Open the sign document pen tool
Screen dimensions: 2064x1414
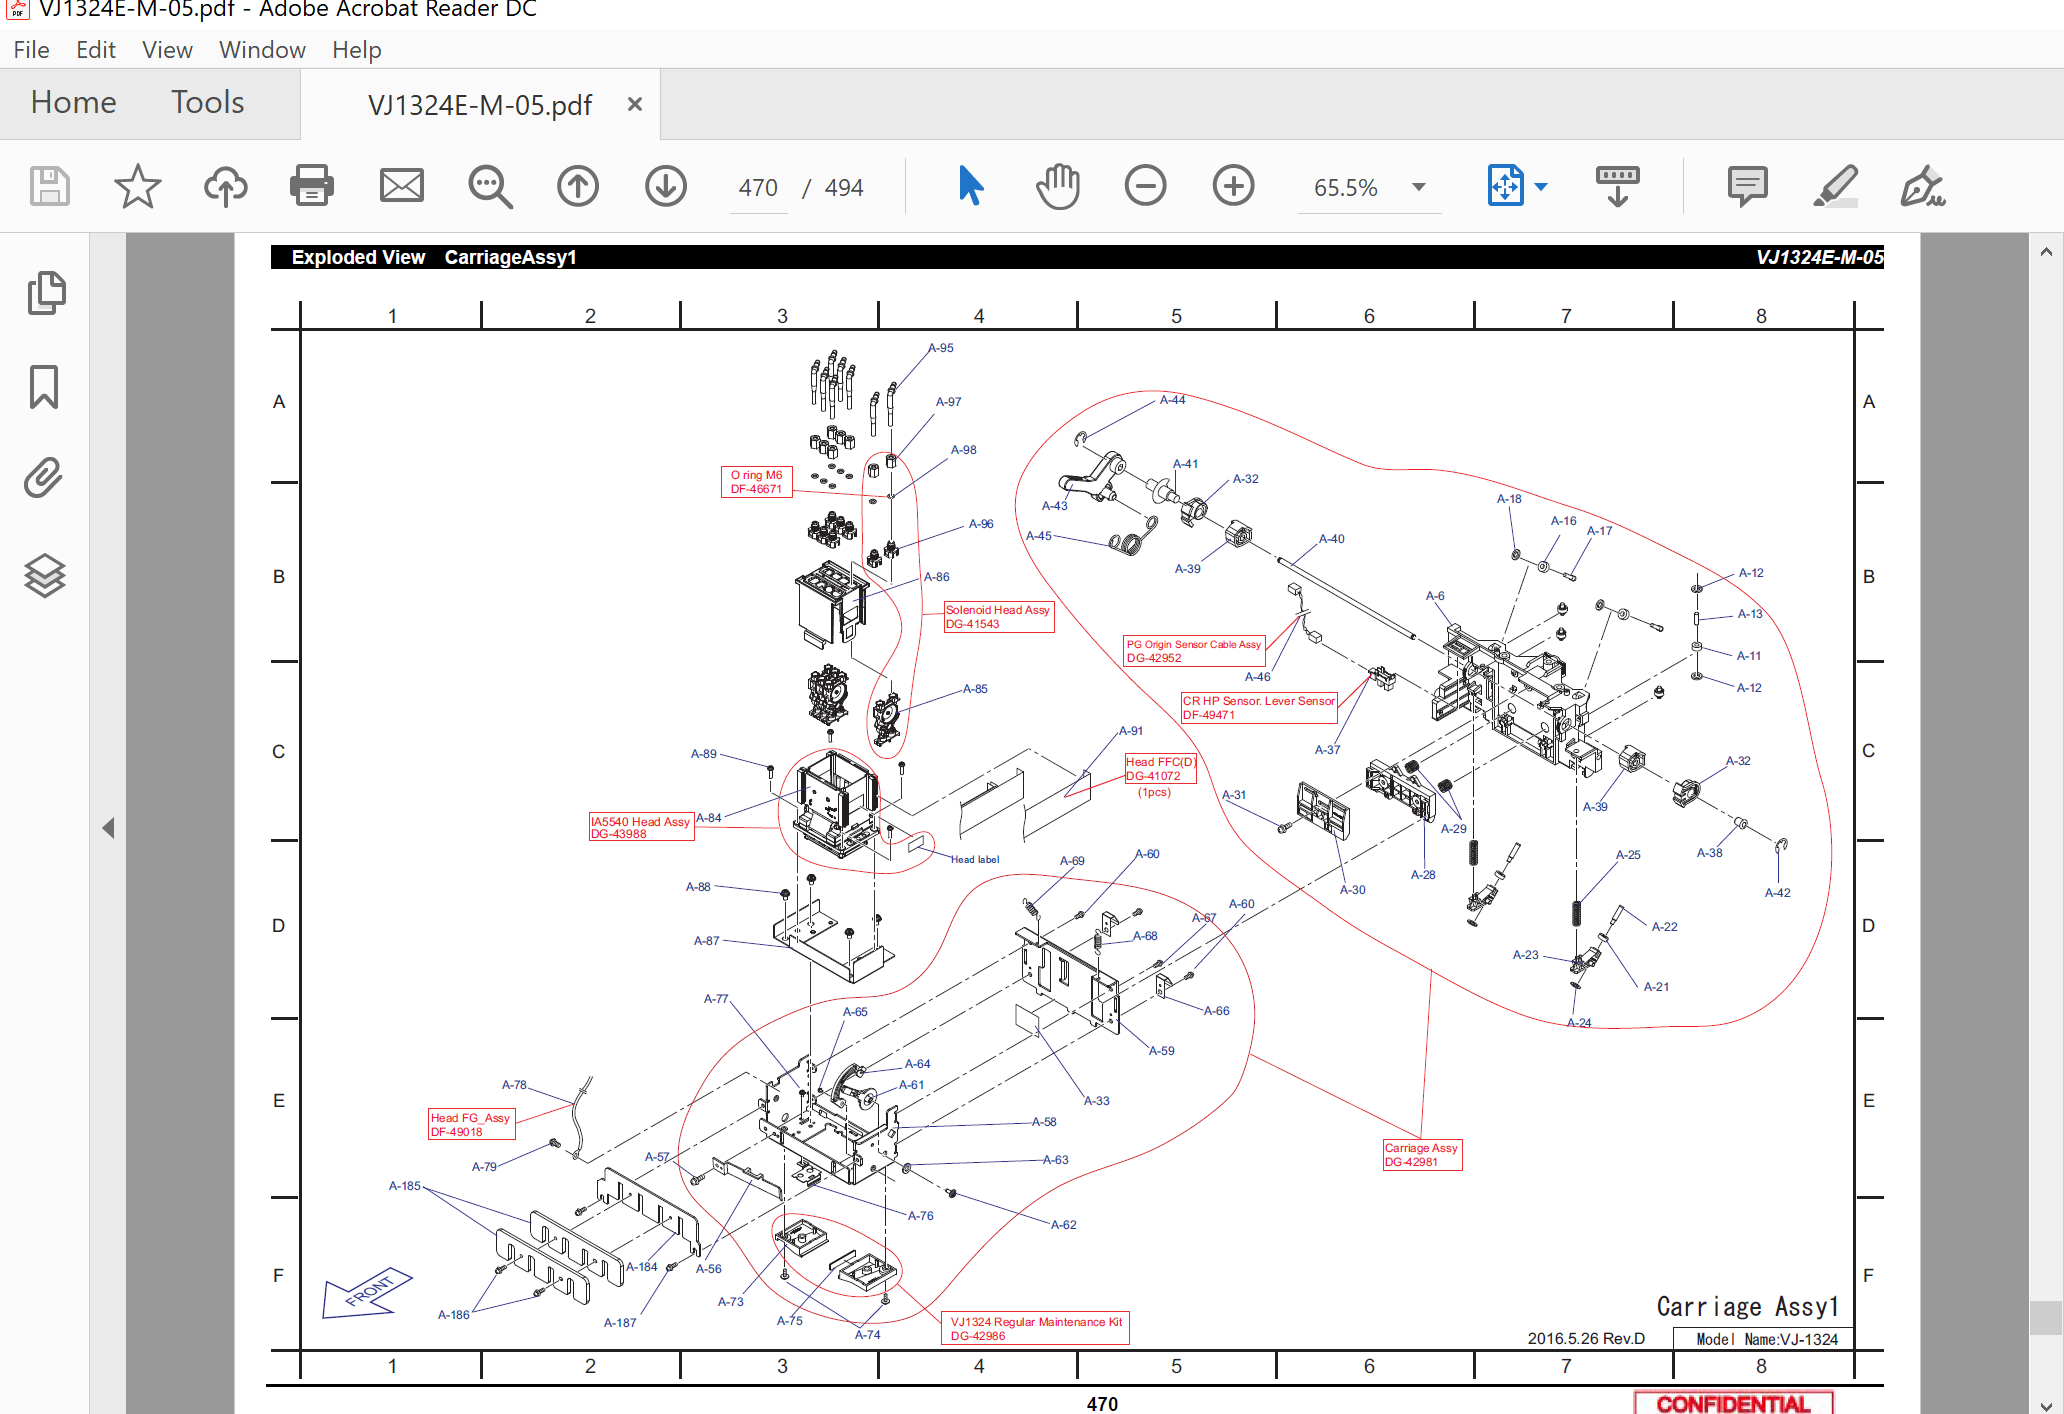(1922, 186)
